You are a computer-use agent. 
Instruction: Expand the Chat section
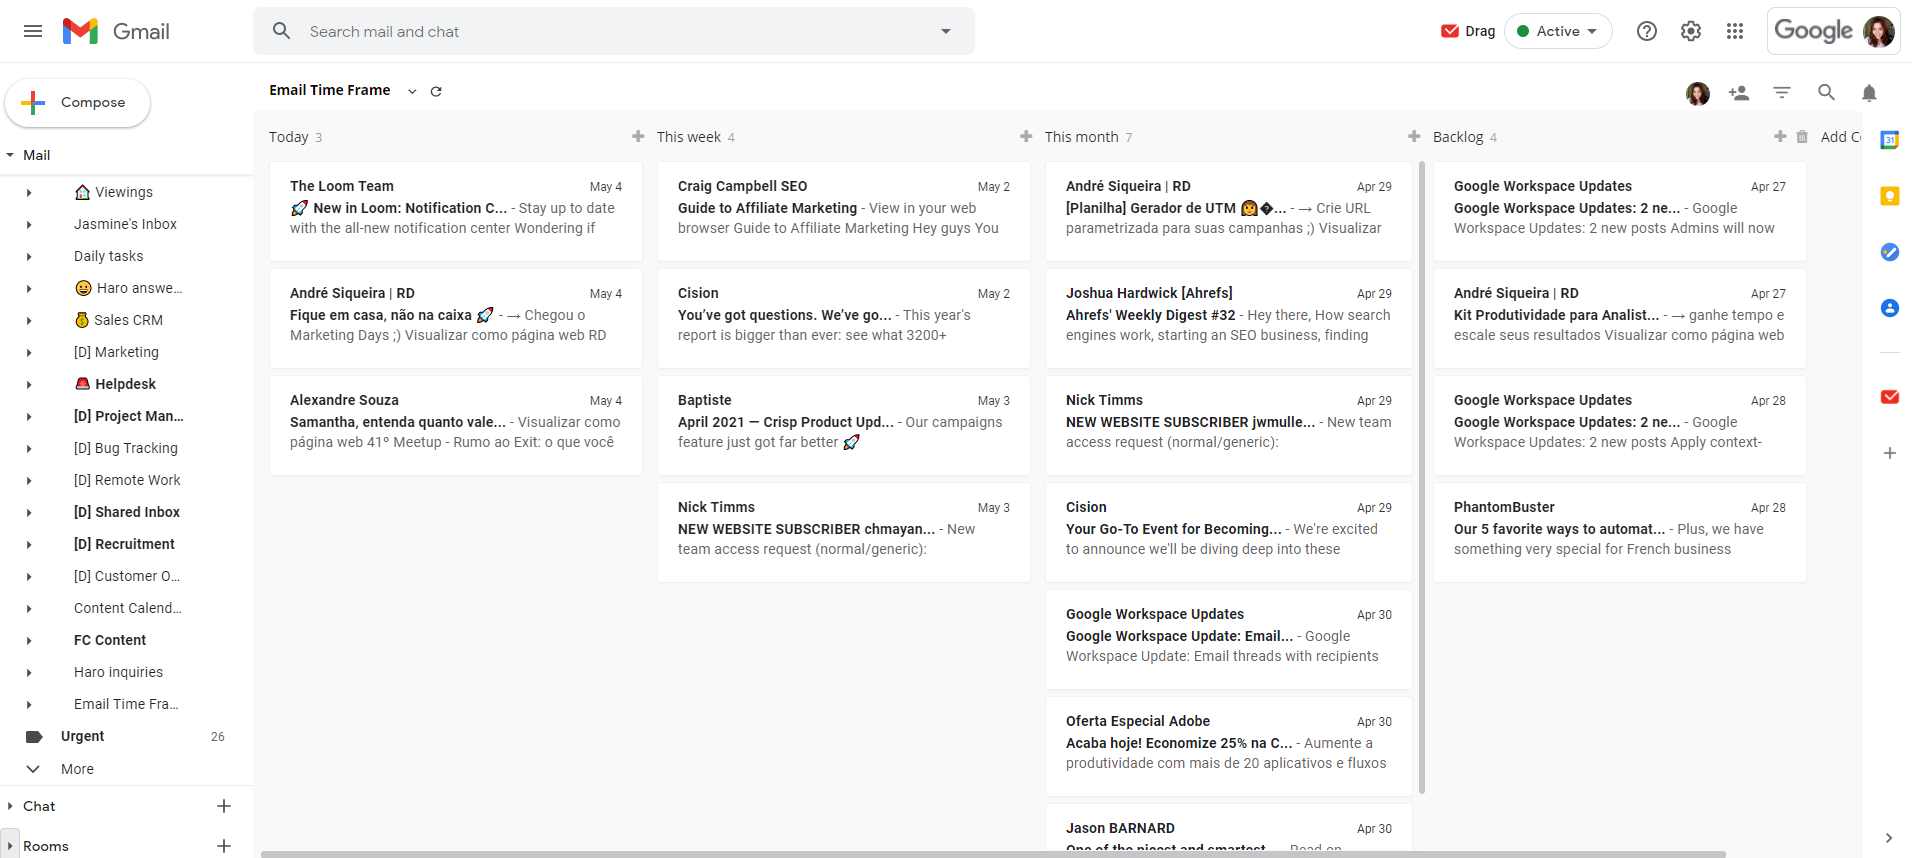point(10,806)
